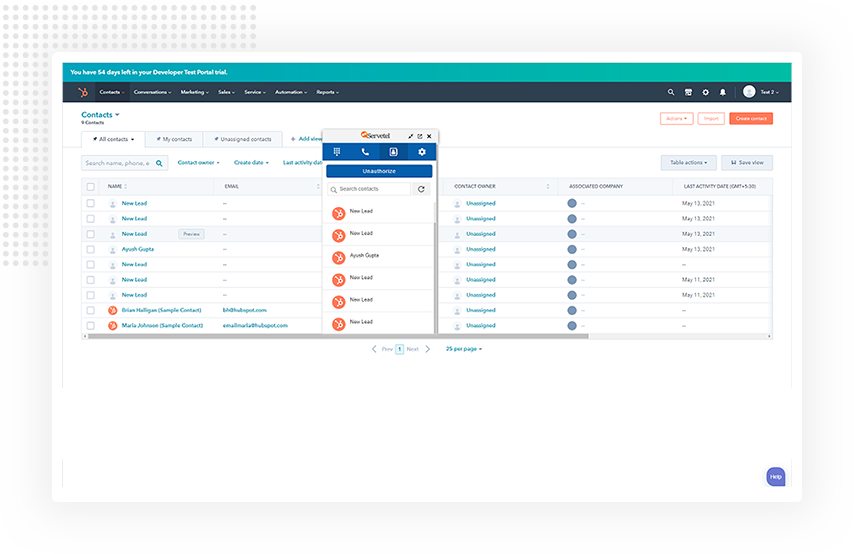
Task: Click Create contact button
Action: [x=751, y=119]
